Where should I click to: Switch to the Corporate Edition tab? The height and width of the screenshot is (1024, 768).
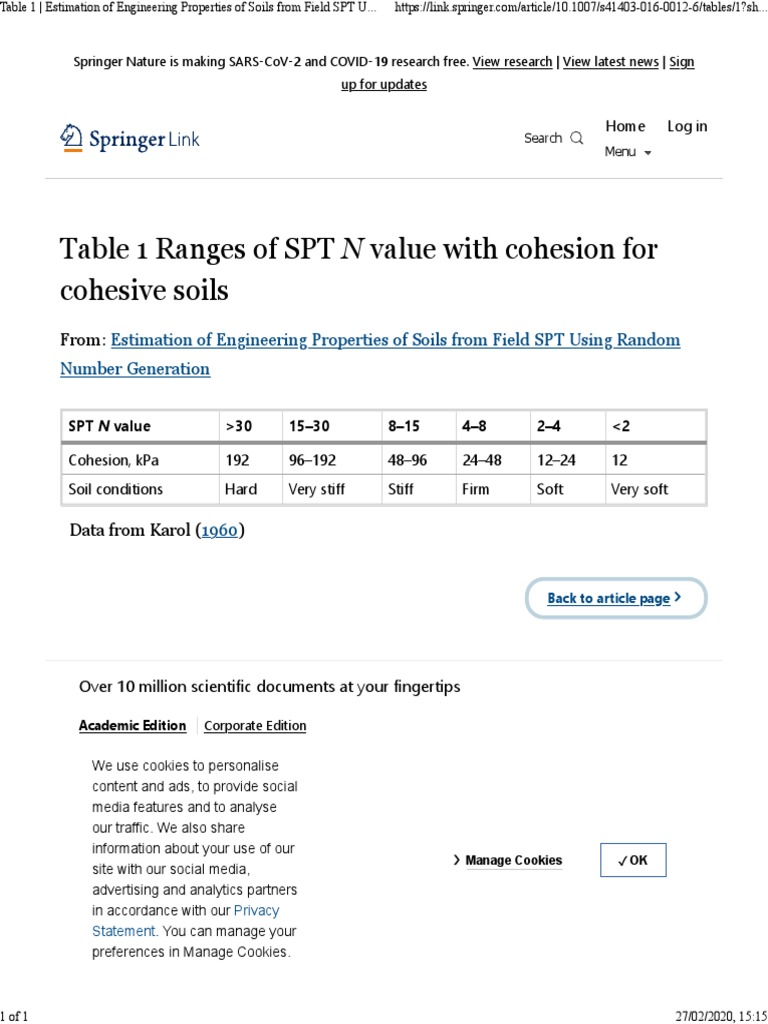[255, 726]
